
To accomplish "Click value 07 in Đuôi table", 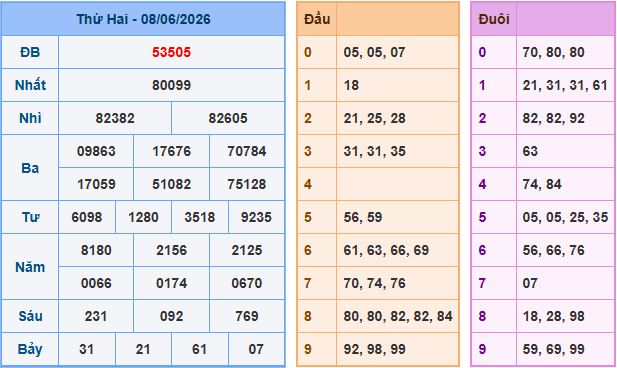I will (x=530, y=283).
